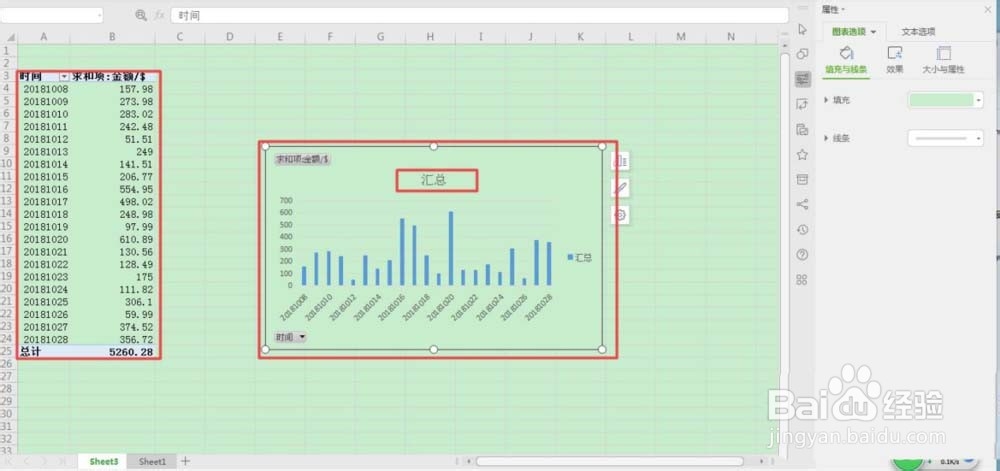Image resolution: width=1000 pixels, height=471 pixels.
Task: Select column header C
Action: [x=180, y=37]
